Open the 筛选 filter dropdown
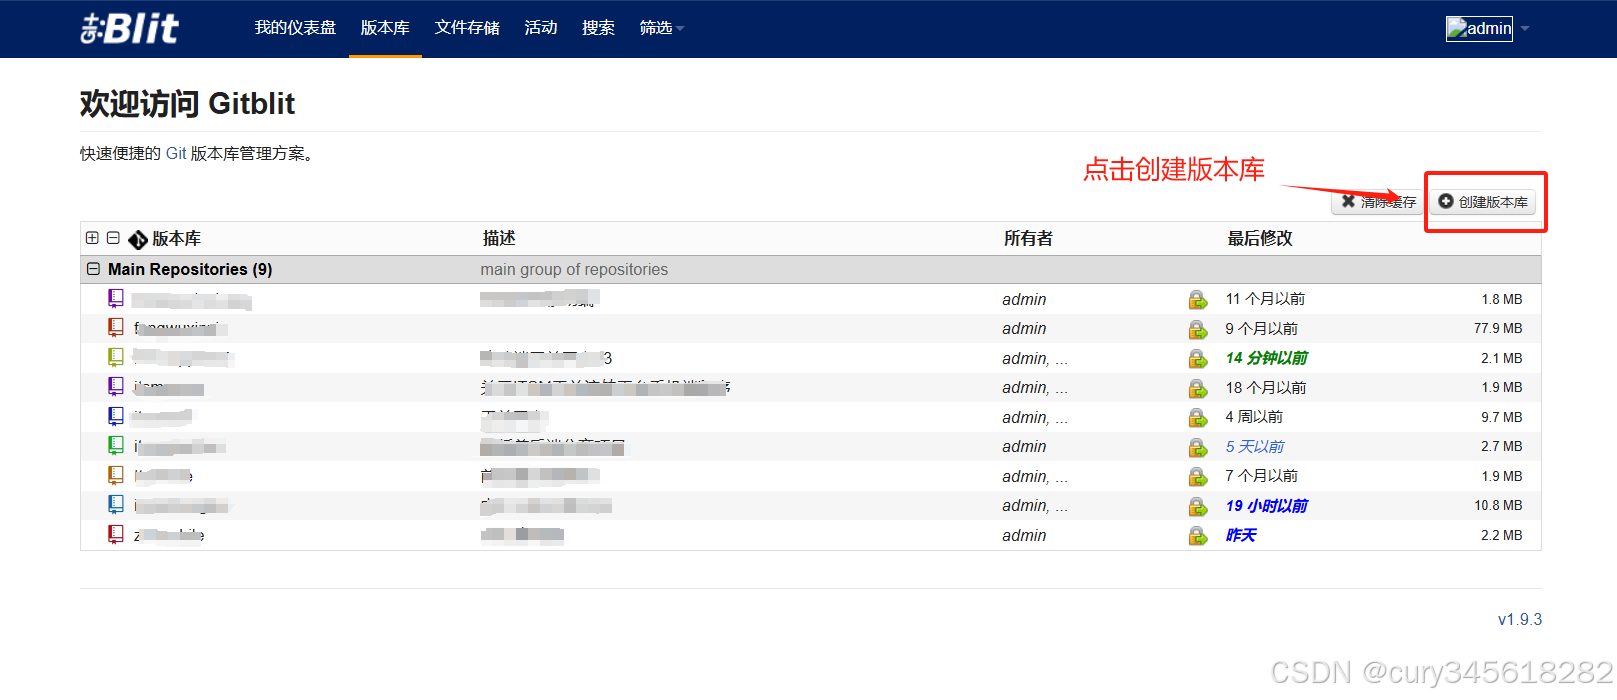The height and width of the screenshot is (700, 1617). pyautogui.click(x=661, y=28)
